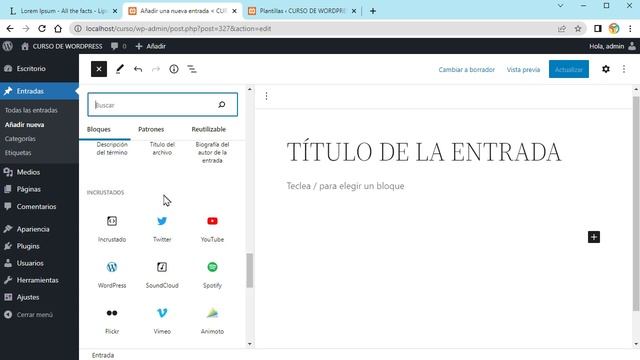Insert the Spotify embed block
This screenshot has height=360, width=640.
pyautogui.click(x=212, y=275)
